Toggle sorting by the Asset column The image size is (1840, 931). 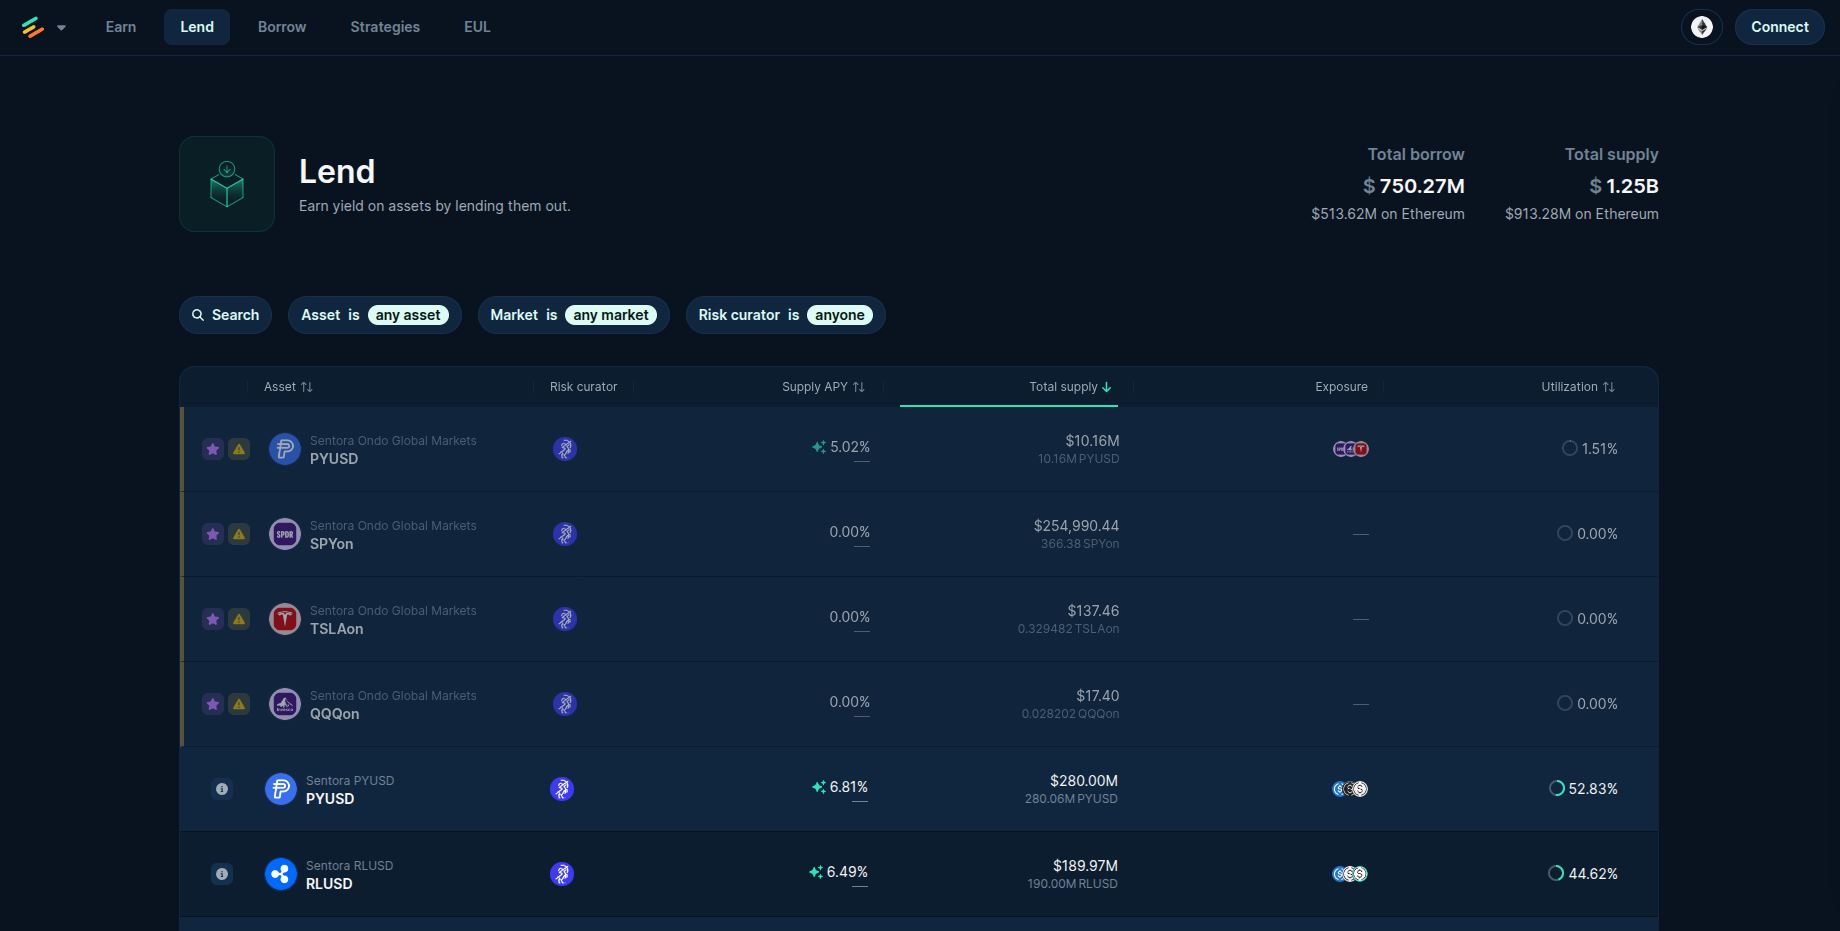[288, 387]
